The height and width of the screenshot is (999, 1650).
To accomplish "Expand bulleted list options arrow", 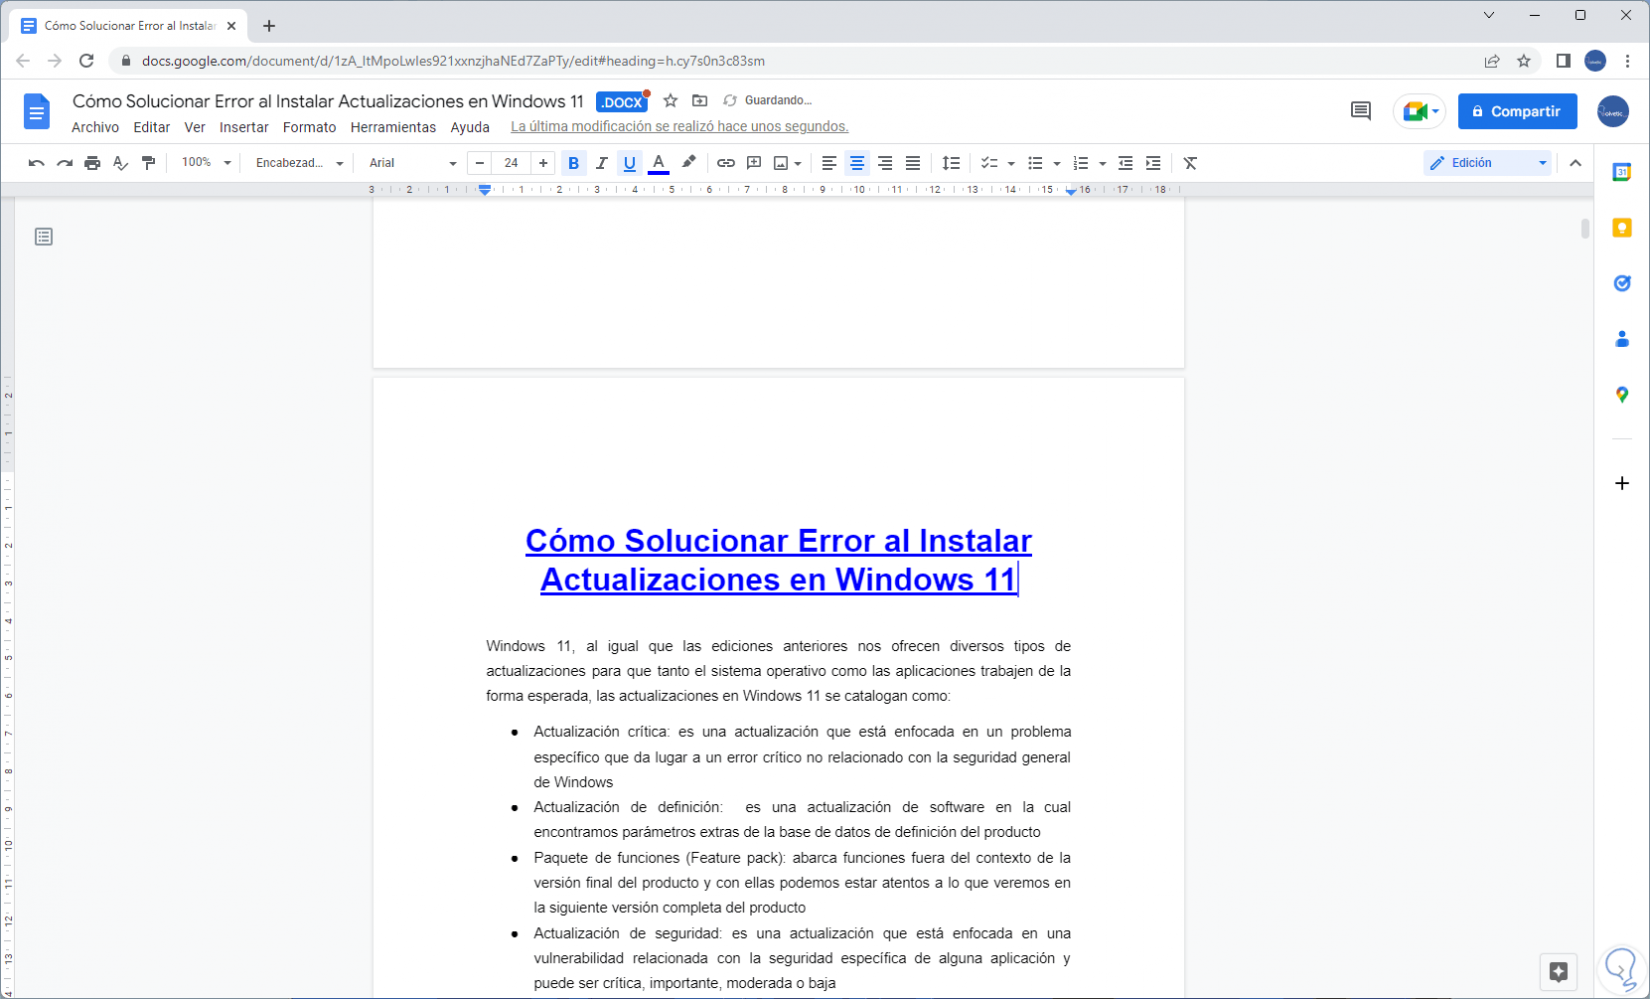I will tap(1057, 163).
